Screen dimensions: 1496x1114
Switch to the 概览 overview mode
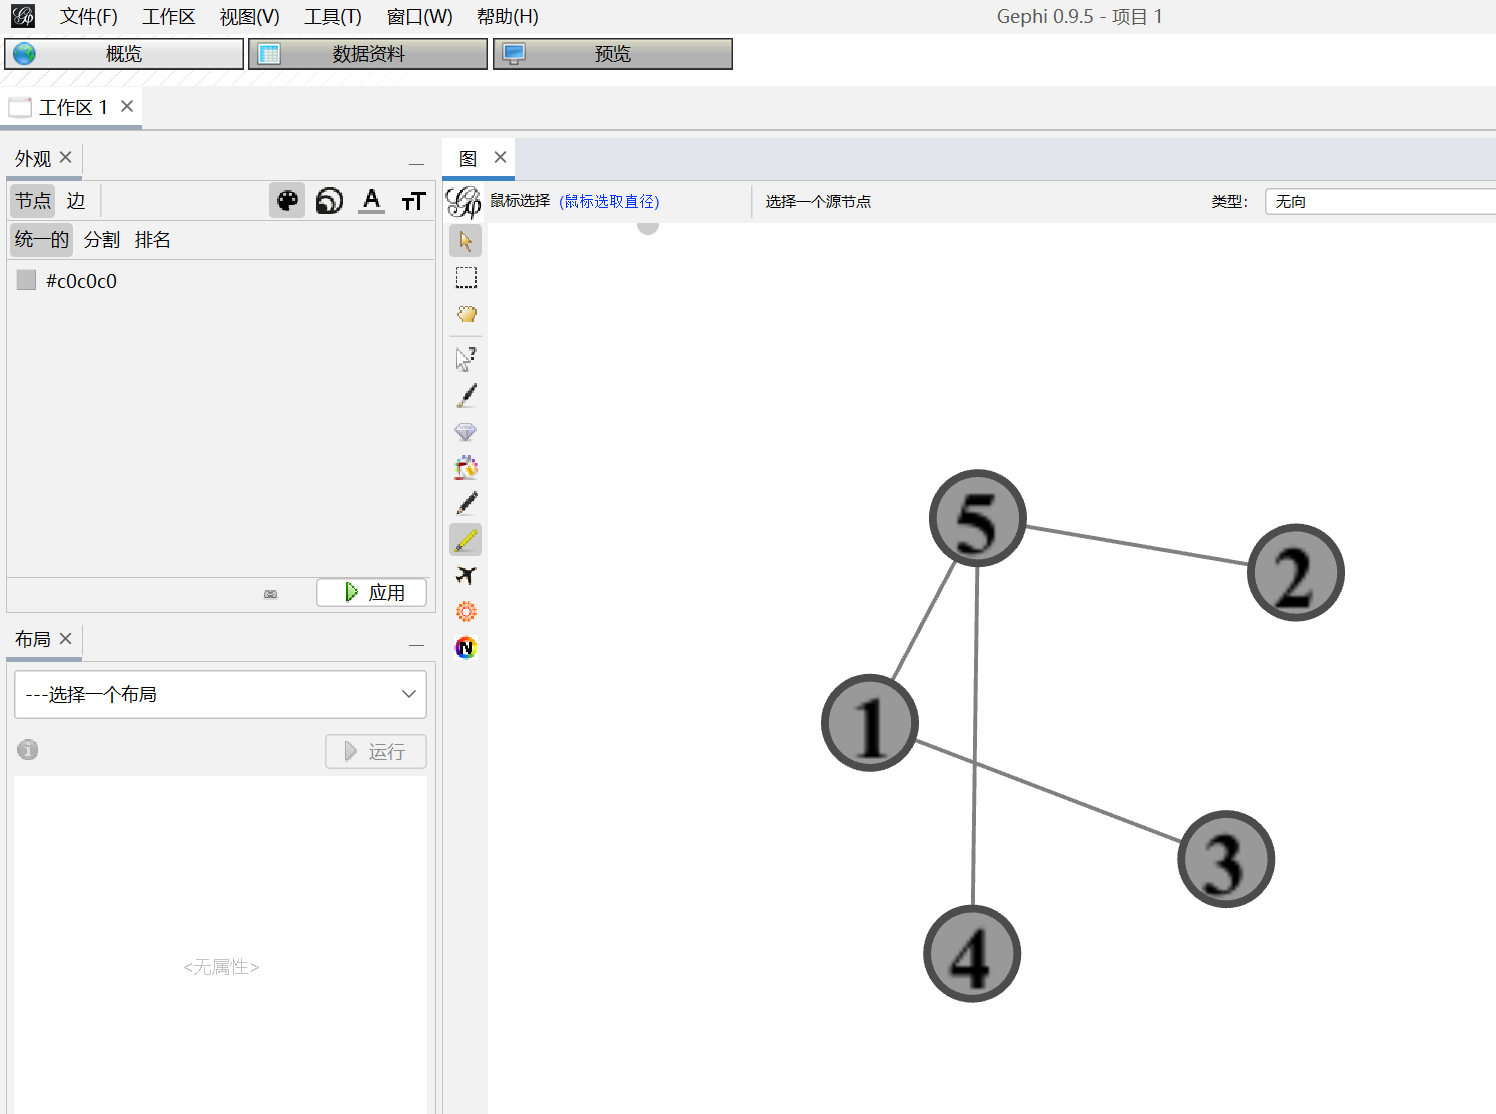[x=124, y=54]
